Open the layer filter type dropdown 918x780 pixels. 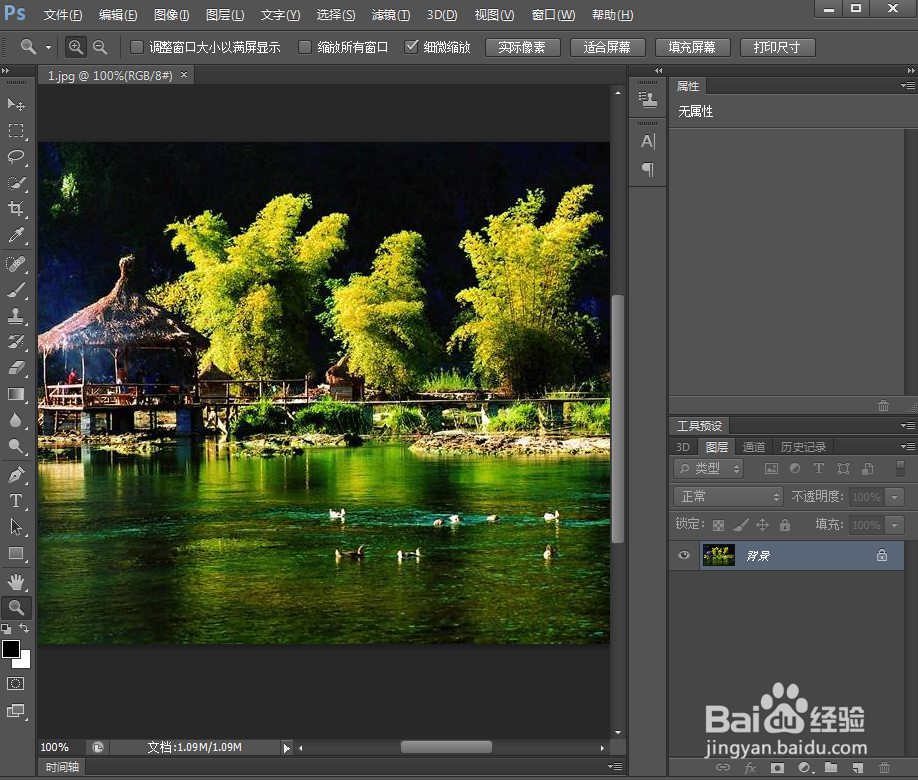(708, 468)
